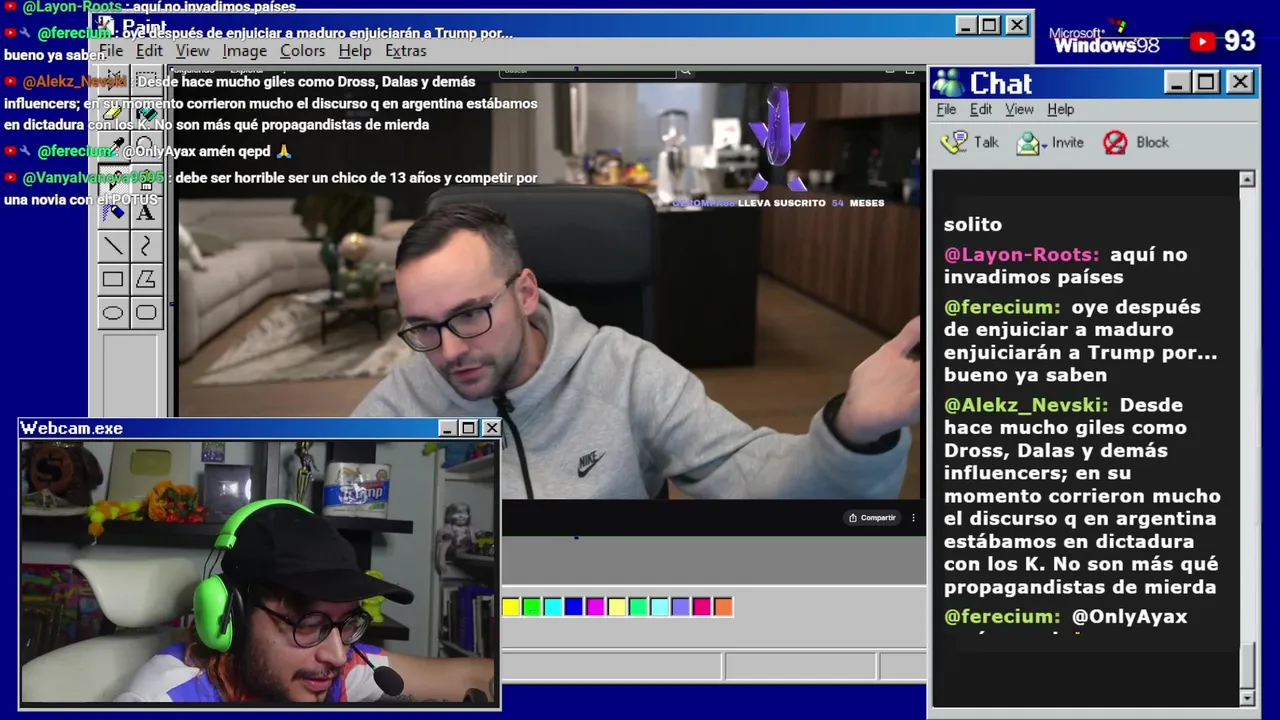Click the @OnlyAyax mention in Chat window
Image resolution: width=1280 pixels, height=720 pixels.
[1129, 617]
